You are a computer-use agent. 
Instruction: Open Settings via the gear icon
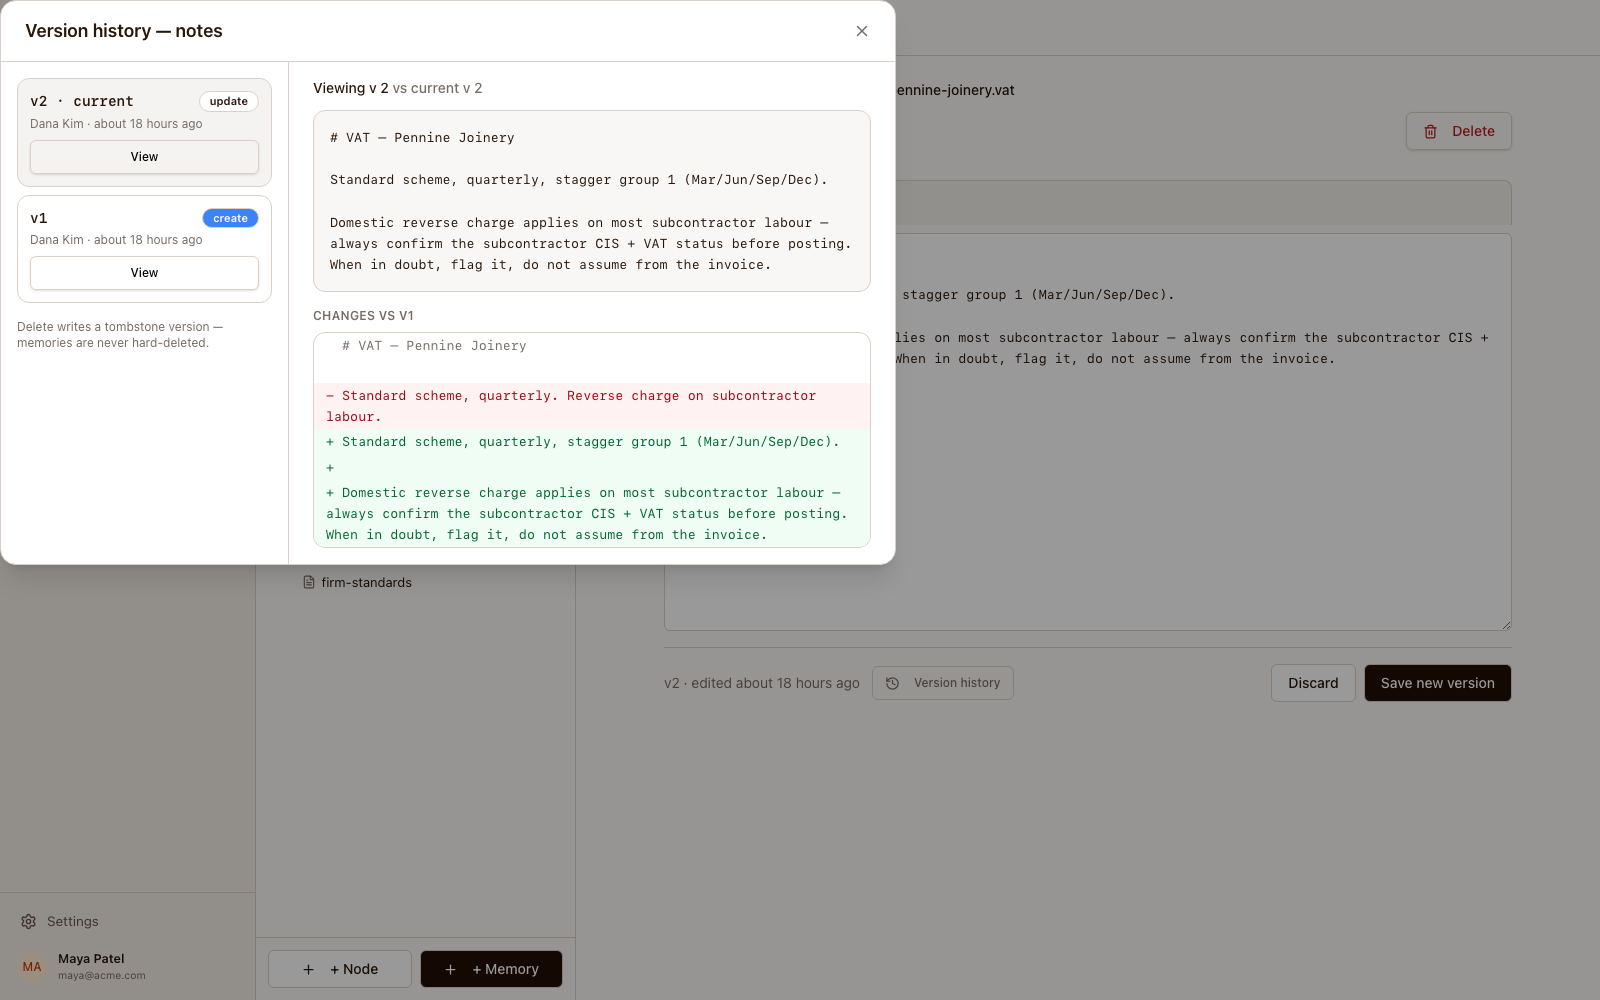pos(28,921)
